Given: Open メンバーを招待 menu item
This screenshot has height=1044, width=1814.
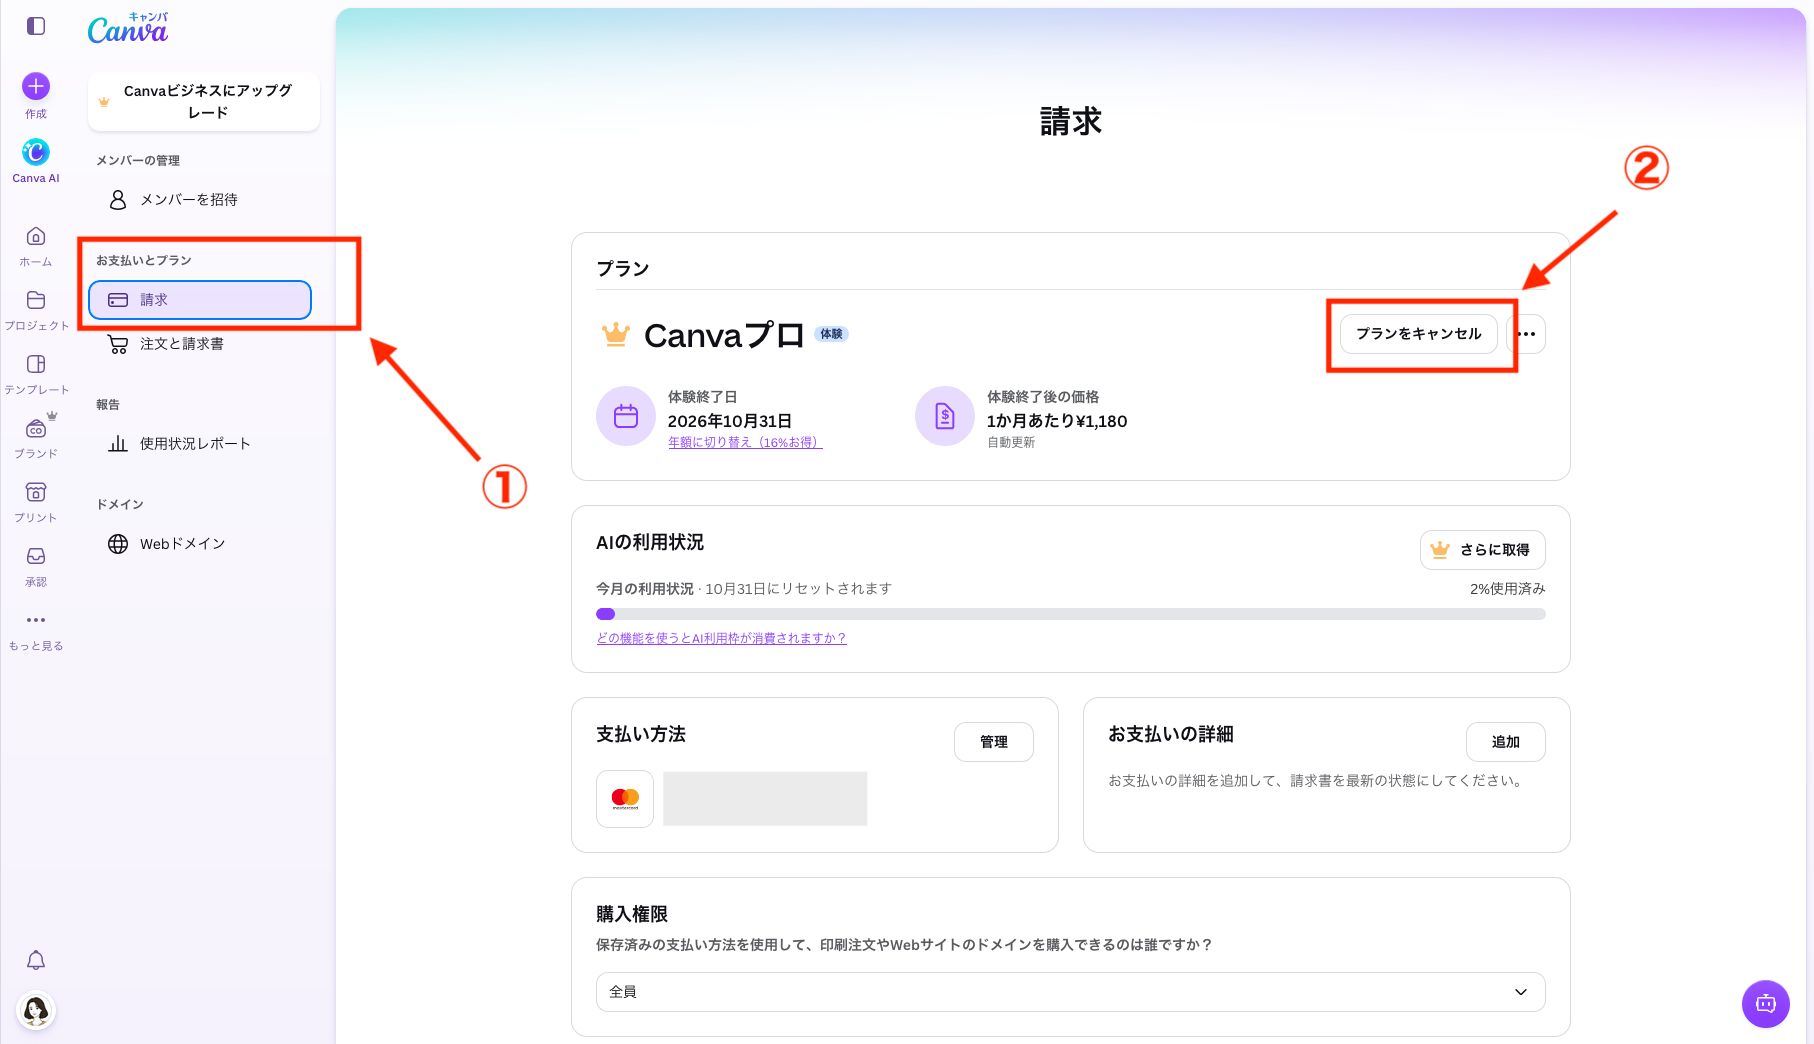Looking at the screenshot, I should [200, 200].
